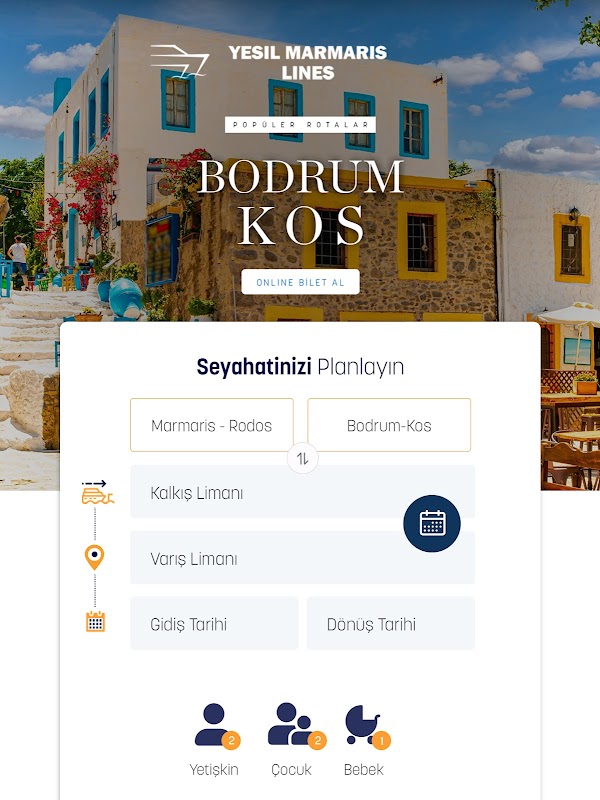Image resolution: width=600 pixels, height=800 pixels.
Task: Click the Yesil Marmaris Lines ship logo
Action: 180,61
